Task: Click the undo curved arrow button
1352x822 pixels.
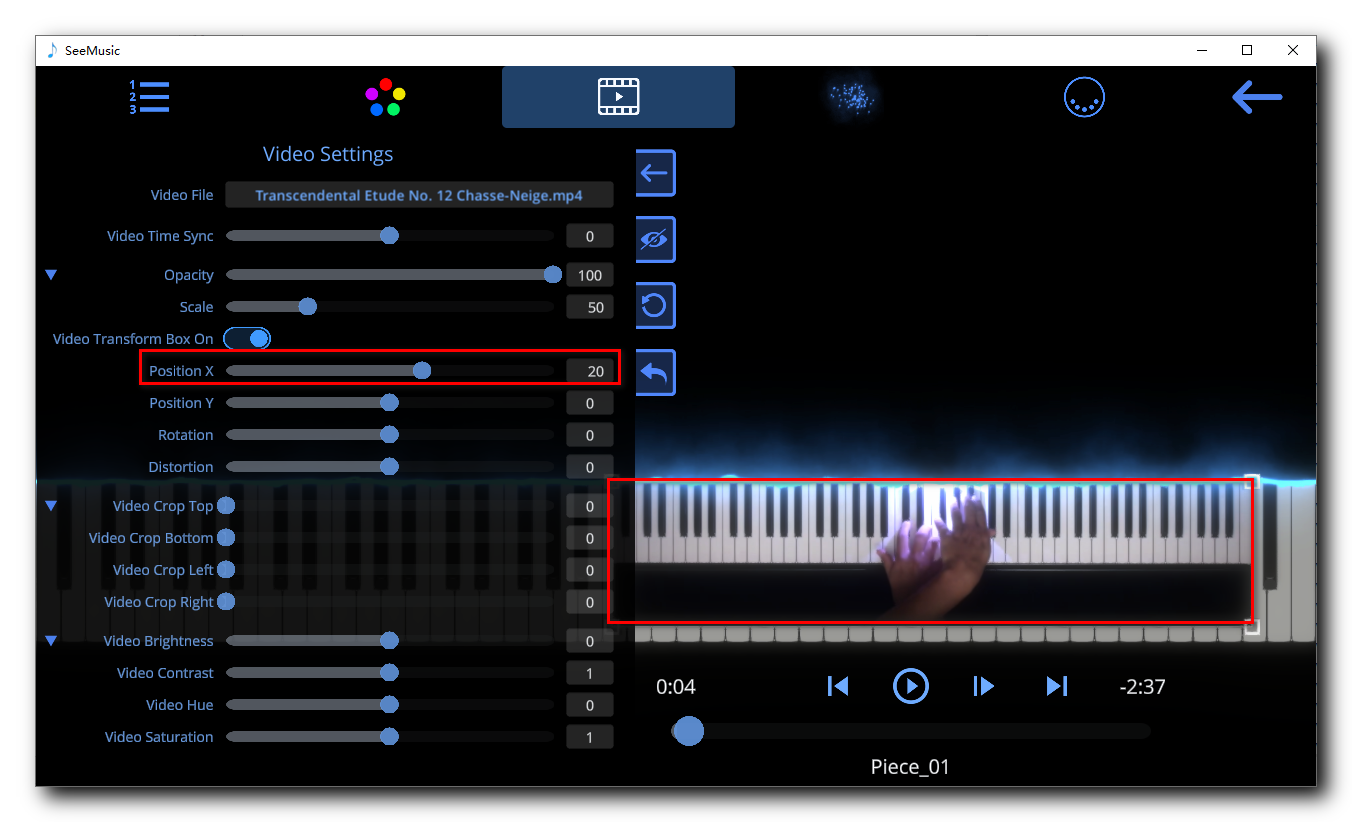Action: pyautogui.click(x=655, y=372)
